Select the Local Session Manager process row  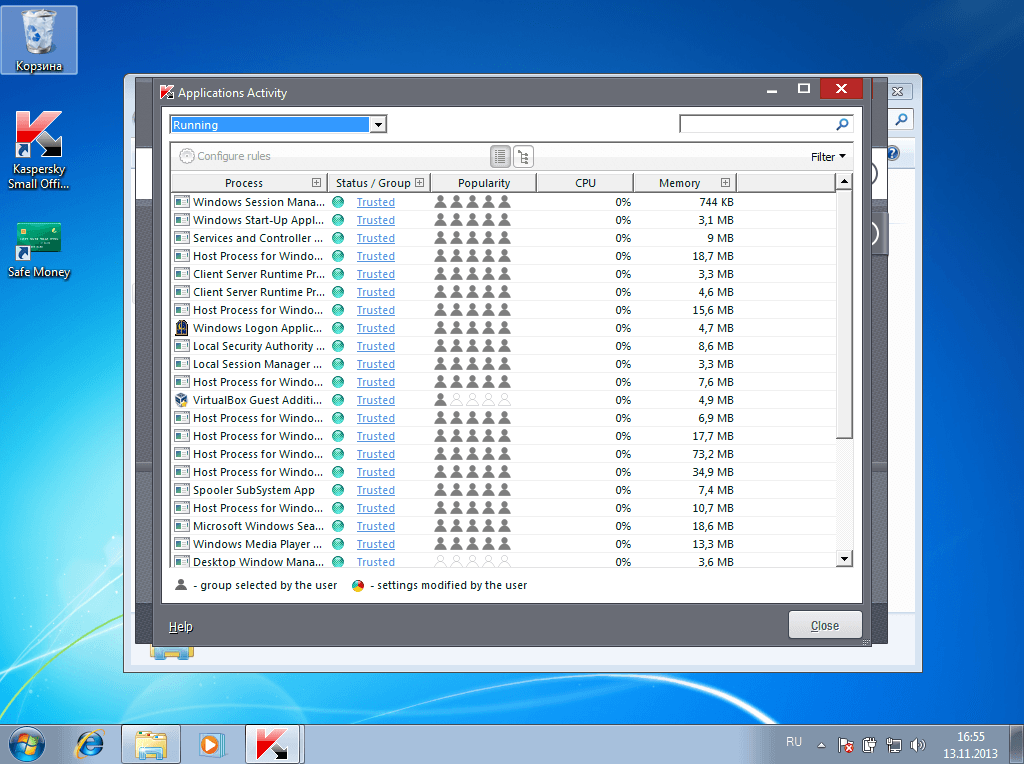pos(504,364)
